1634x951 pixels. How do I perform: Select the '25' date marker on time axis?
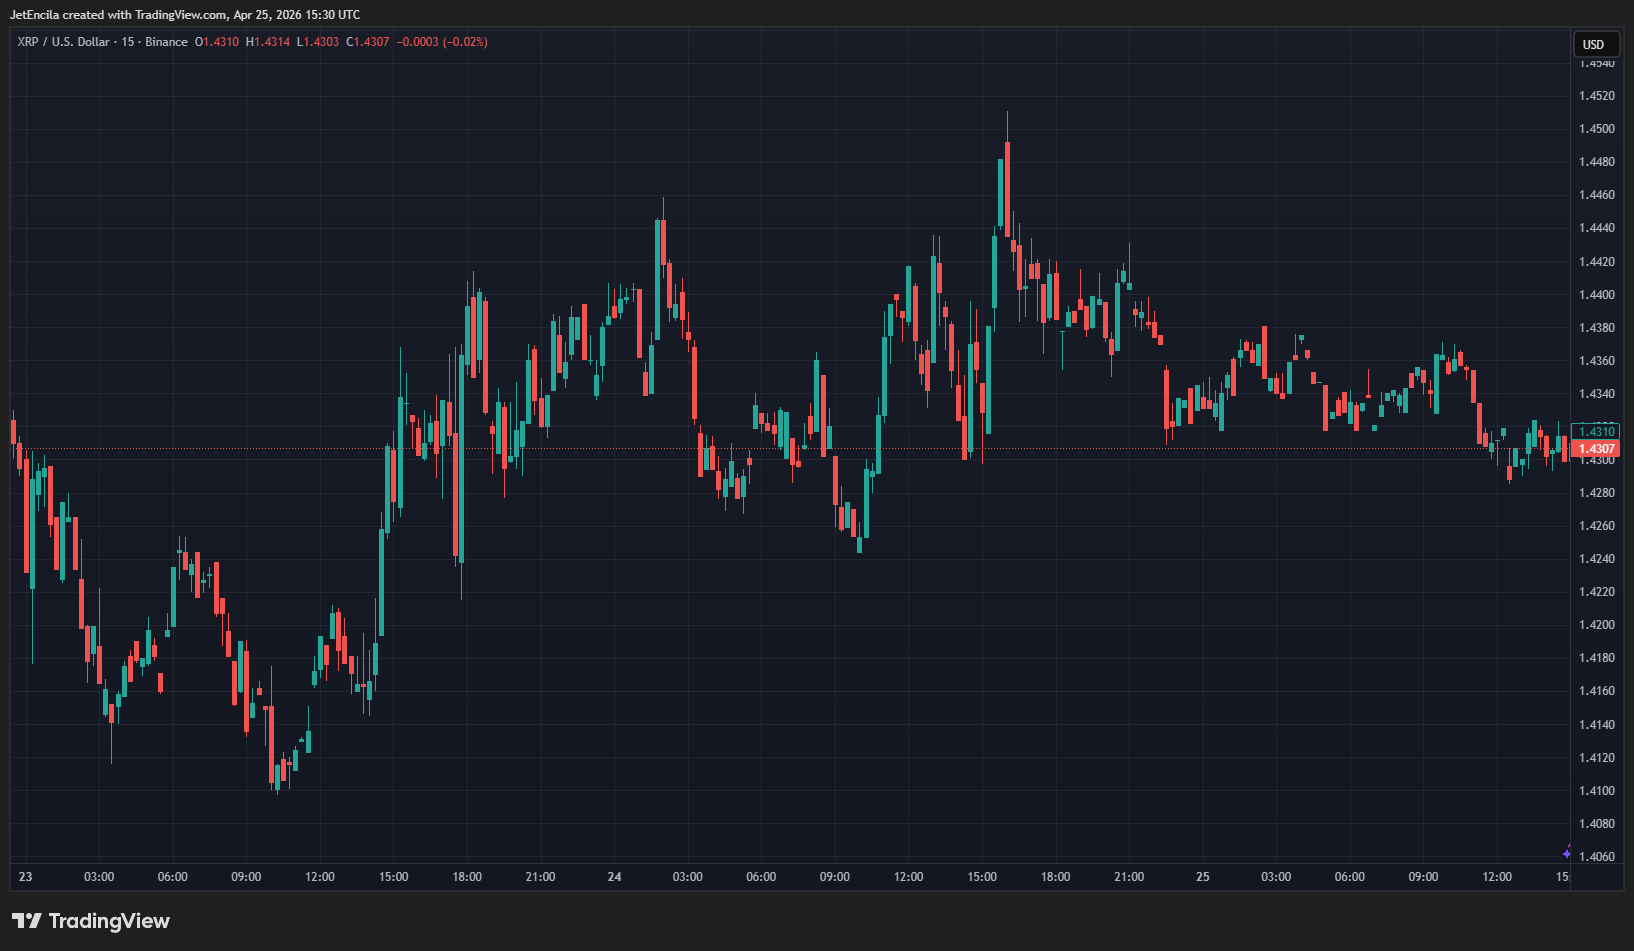pyautogui.click(x=1202, y=877)
